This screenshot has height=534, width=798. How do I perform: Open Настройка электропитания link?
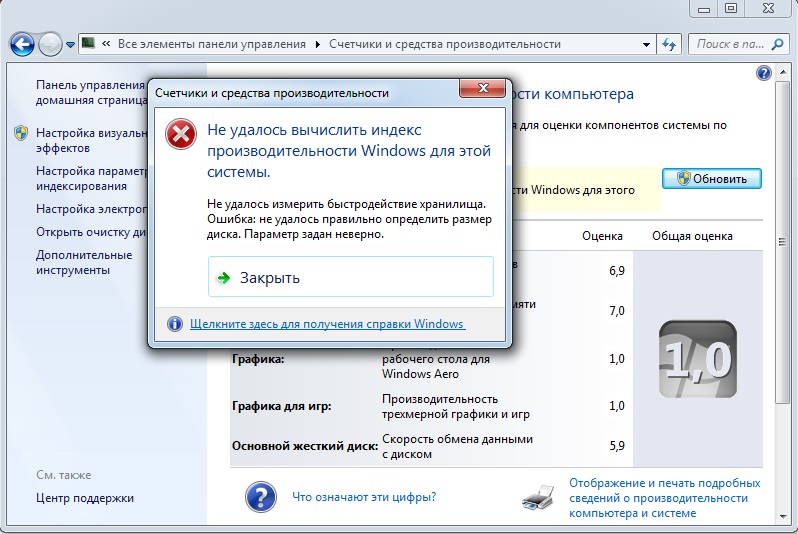click(x=91, y=209)
